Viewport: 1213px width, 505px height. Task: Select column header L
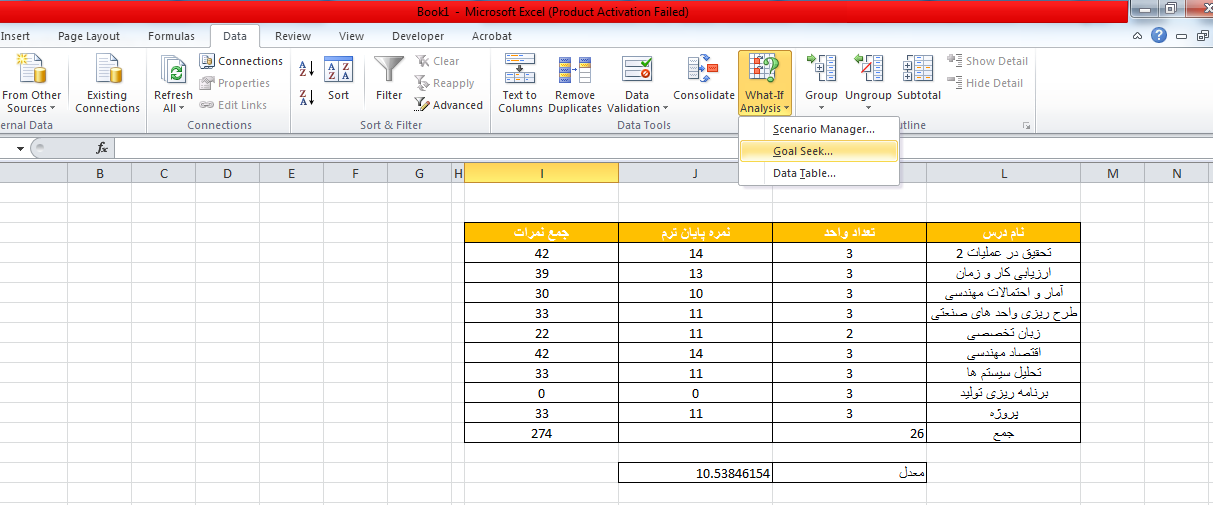tap(1003, 174)
